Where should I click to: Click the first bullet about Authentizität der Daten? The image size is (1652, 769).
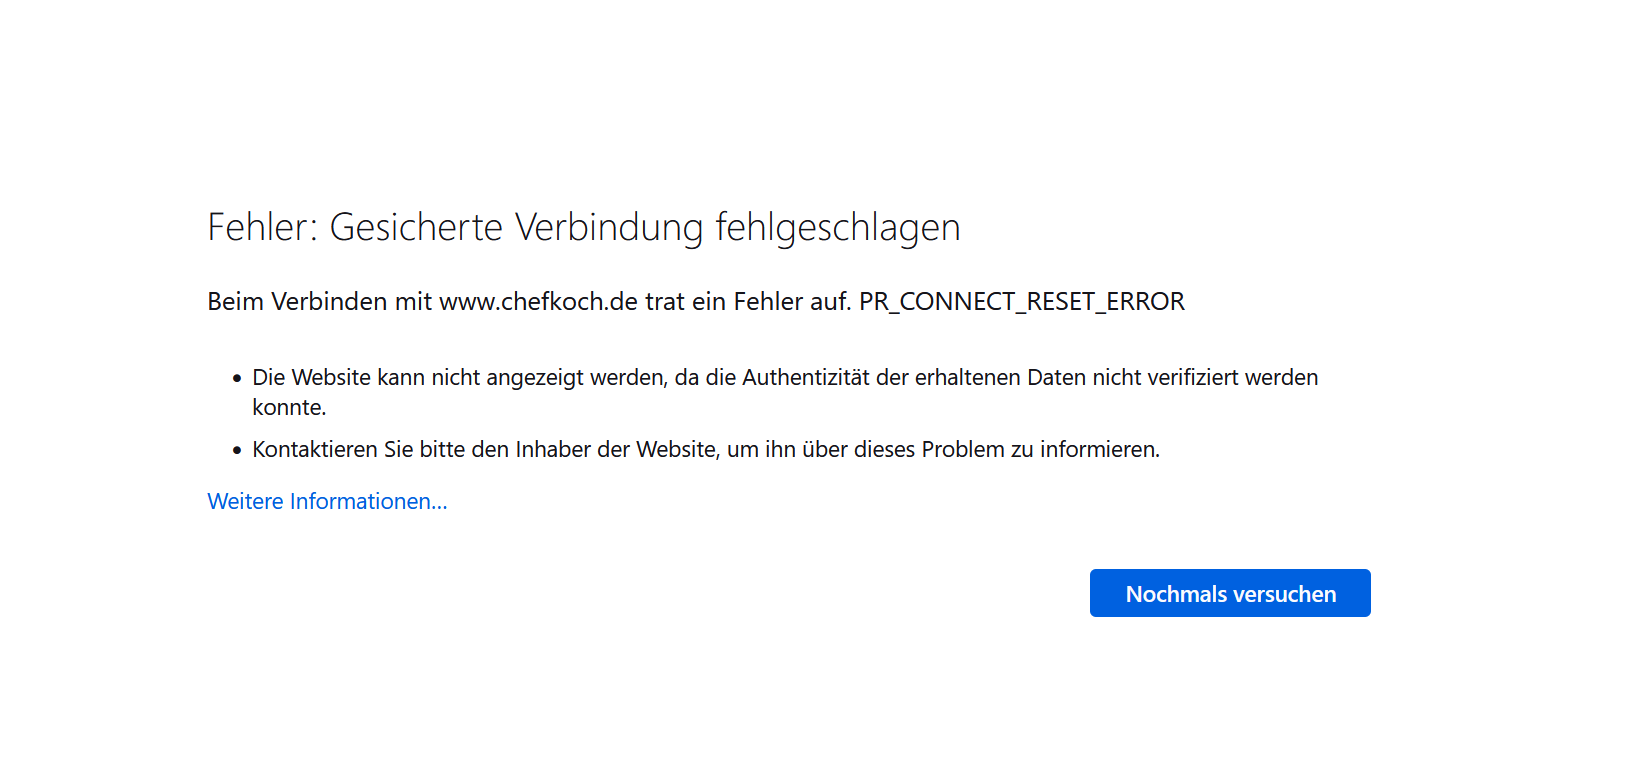(785, 392)
